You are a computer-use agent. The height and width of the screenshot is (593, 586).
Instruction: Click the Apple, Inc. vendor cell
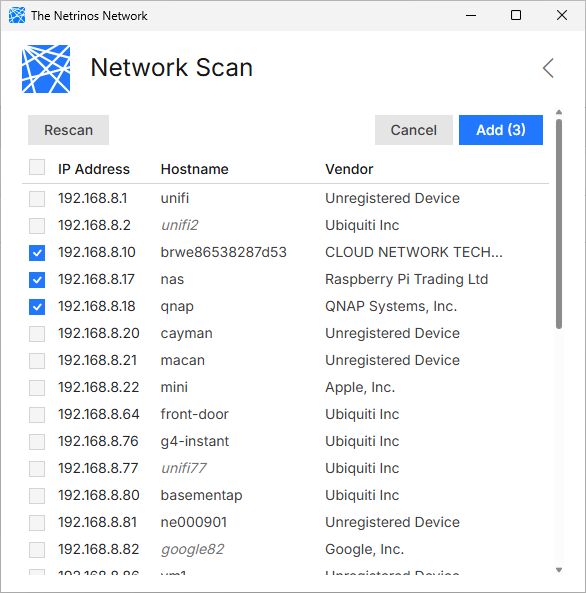click(360, 387)
